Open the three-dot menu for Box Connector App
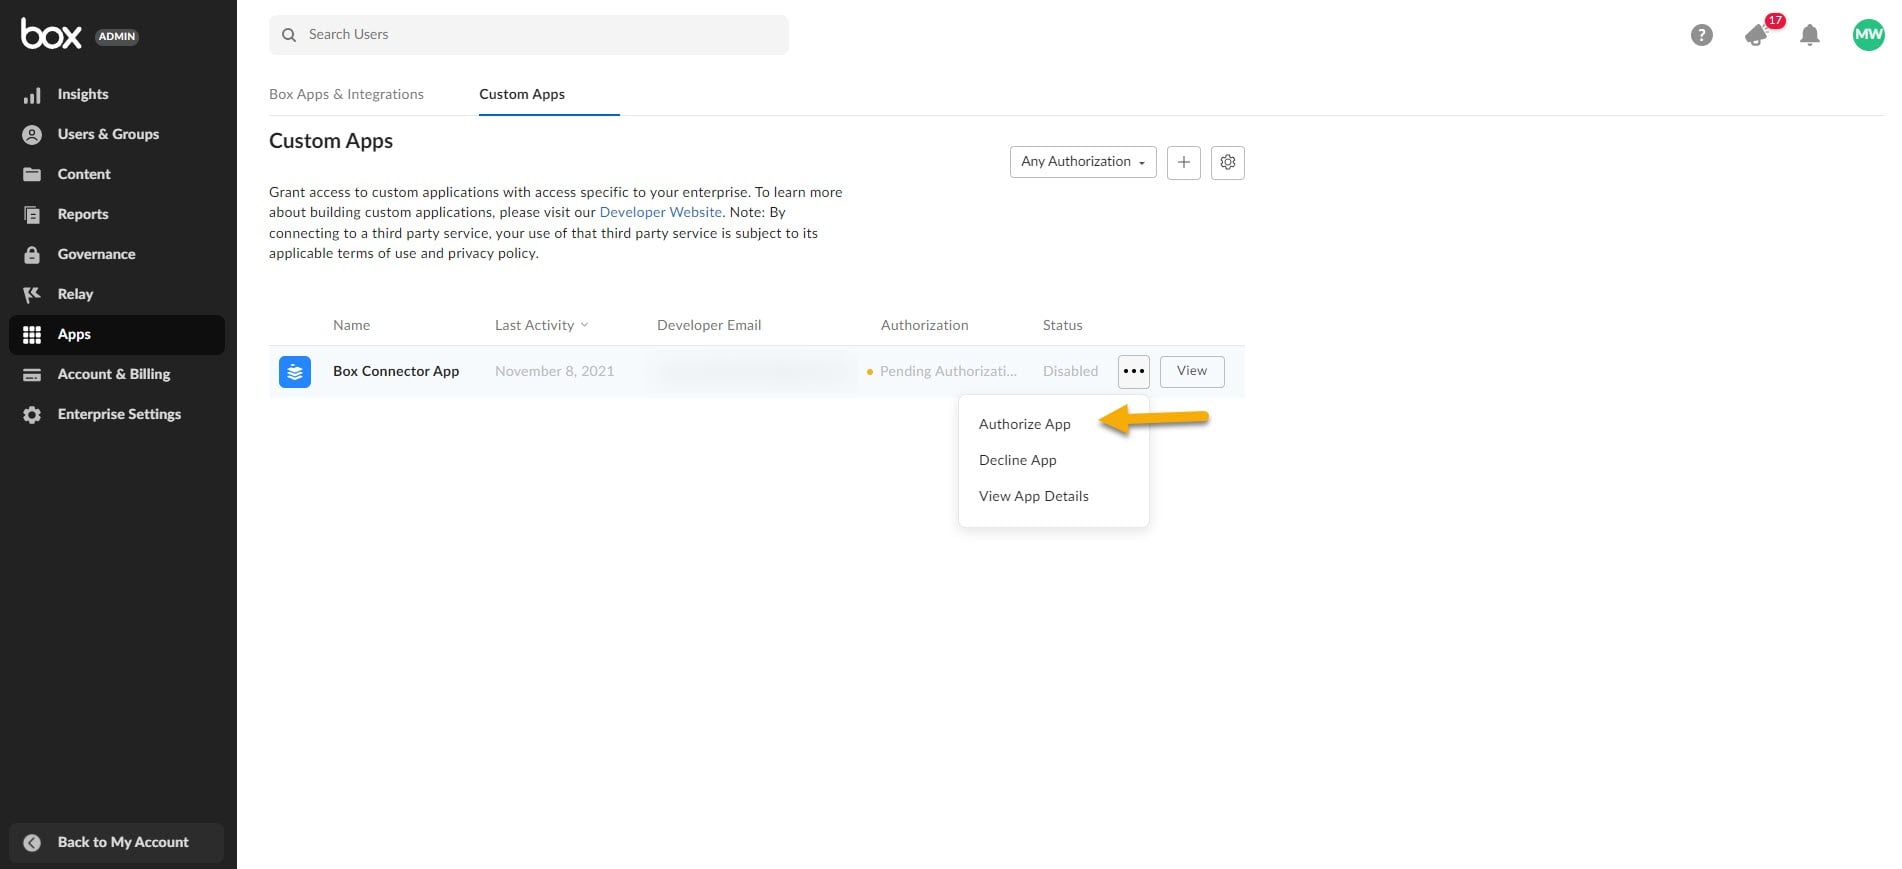Image resolution: width=1902 pixels, height=869 pixels. click(1133, 371)
